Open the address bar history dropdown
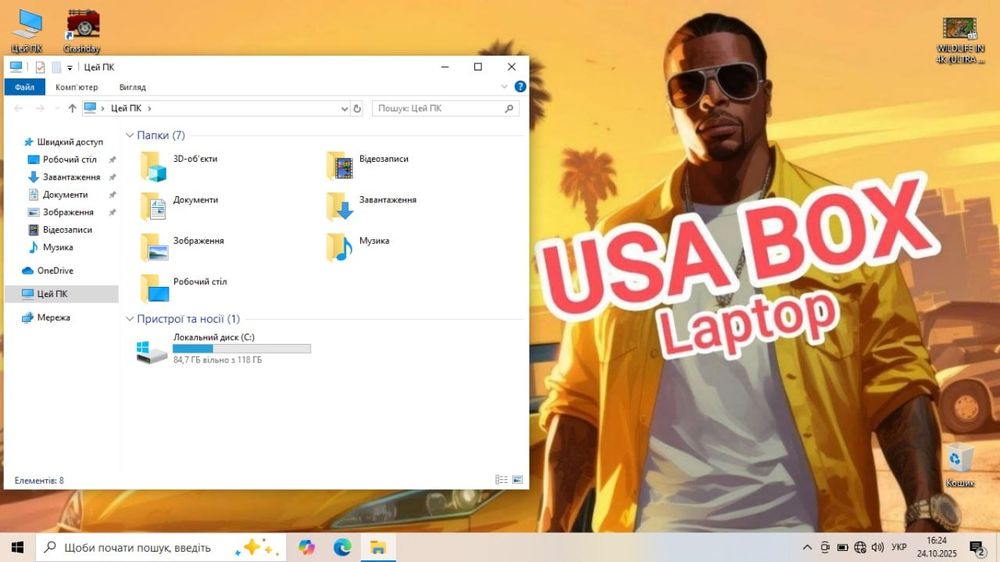The height and width of the screenshot is (562, 1000). tap(344, 108)
